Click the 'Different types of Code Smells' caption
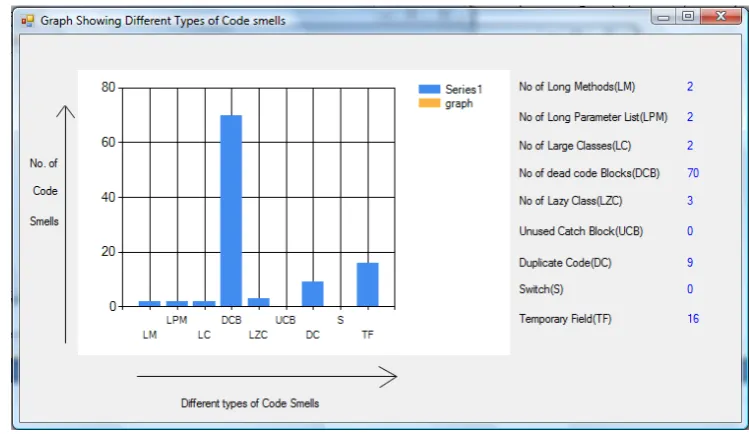This screenshot has width=749, height=434. pos(250,403)
